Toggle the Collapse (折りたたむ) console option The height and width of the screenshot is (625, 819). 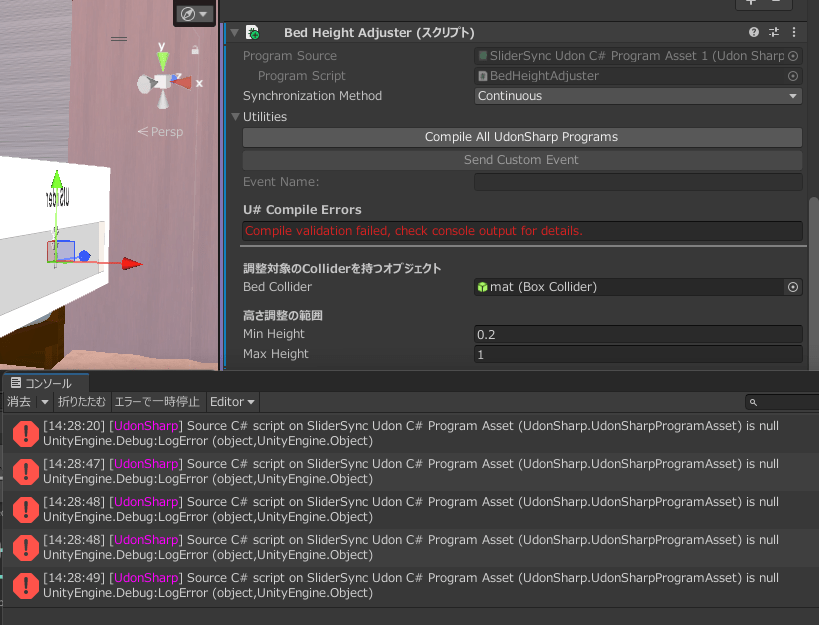(80, 402)
